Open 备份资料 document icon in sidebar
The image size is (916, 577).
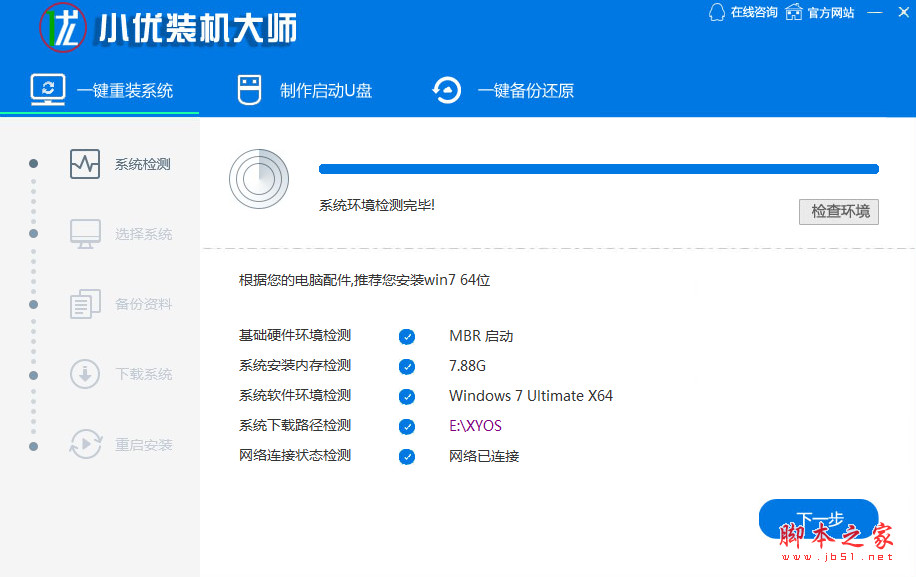pyautogui.click(x=85, y=304)
